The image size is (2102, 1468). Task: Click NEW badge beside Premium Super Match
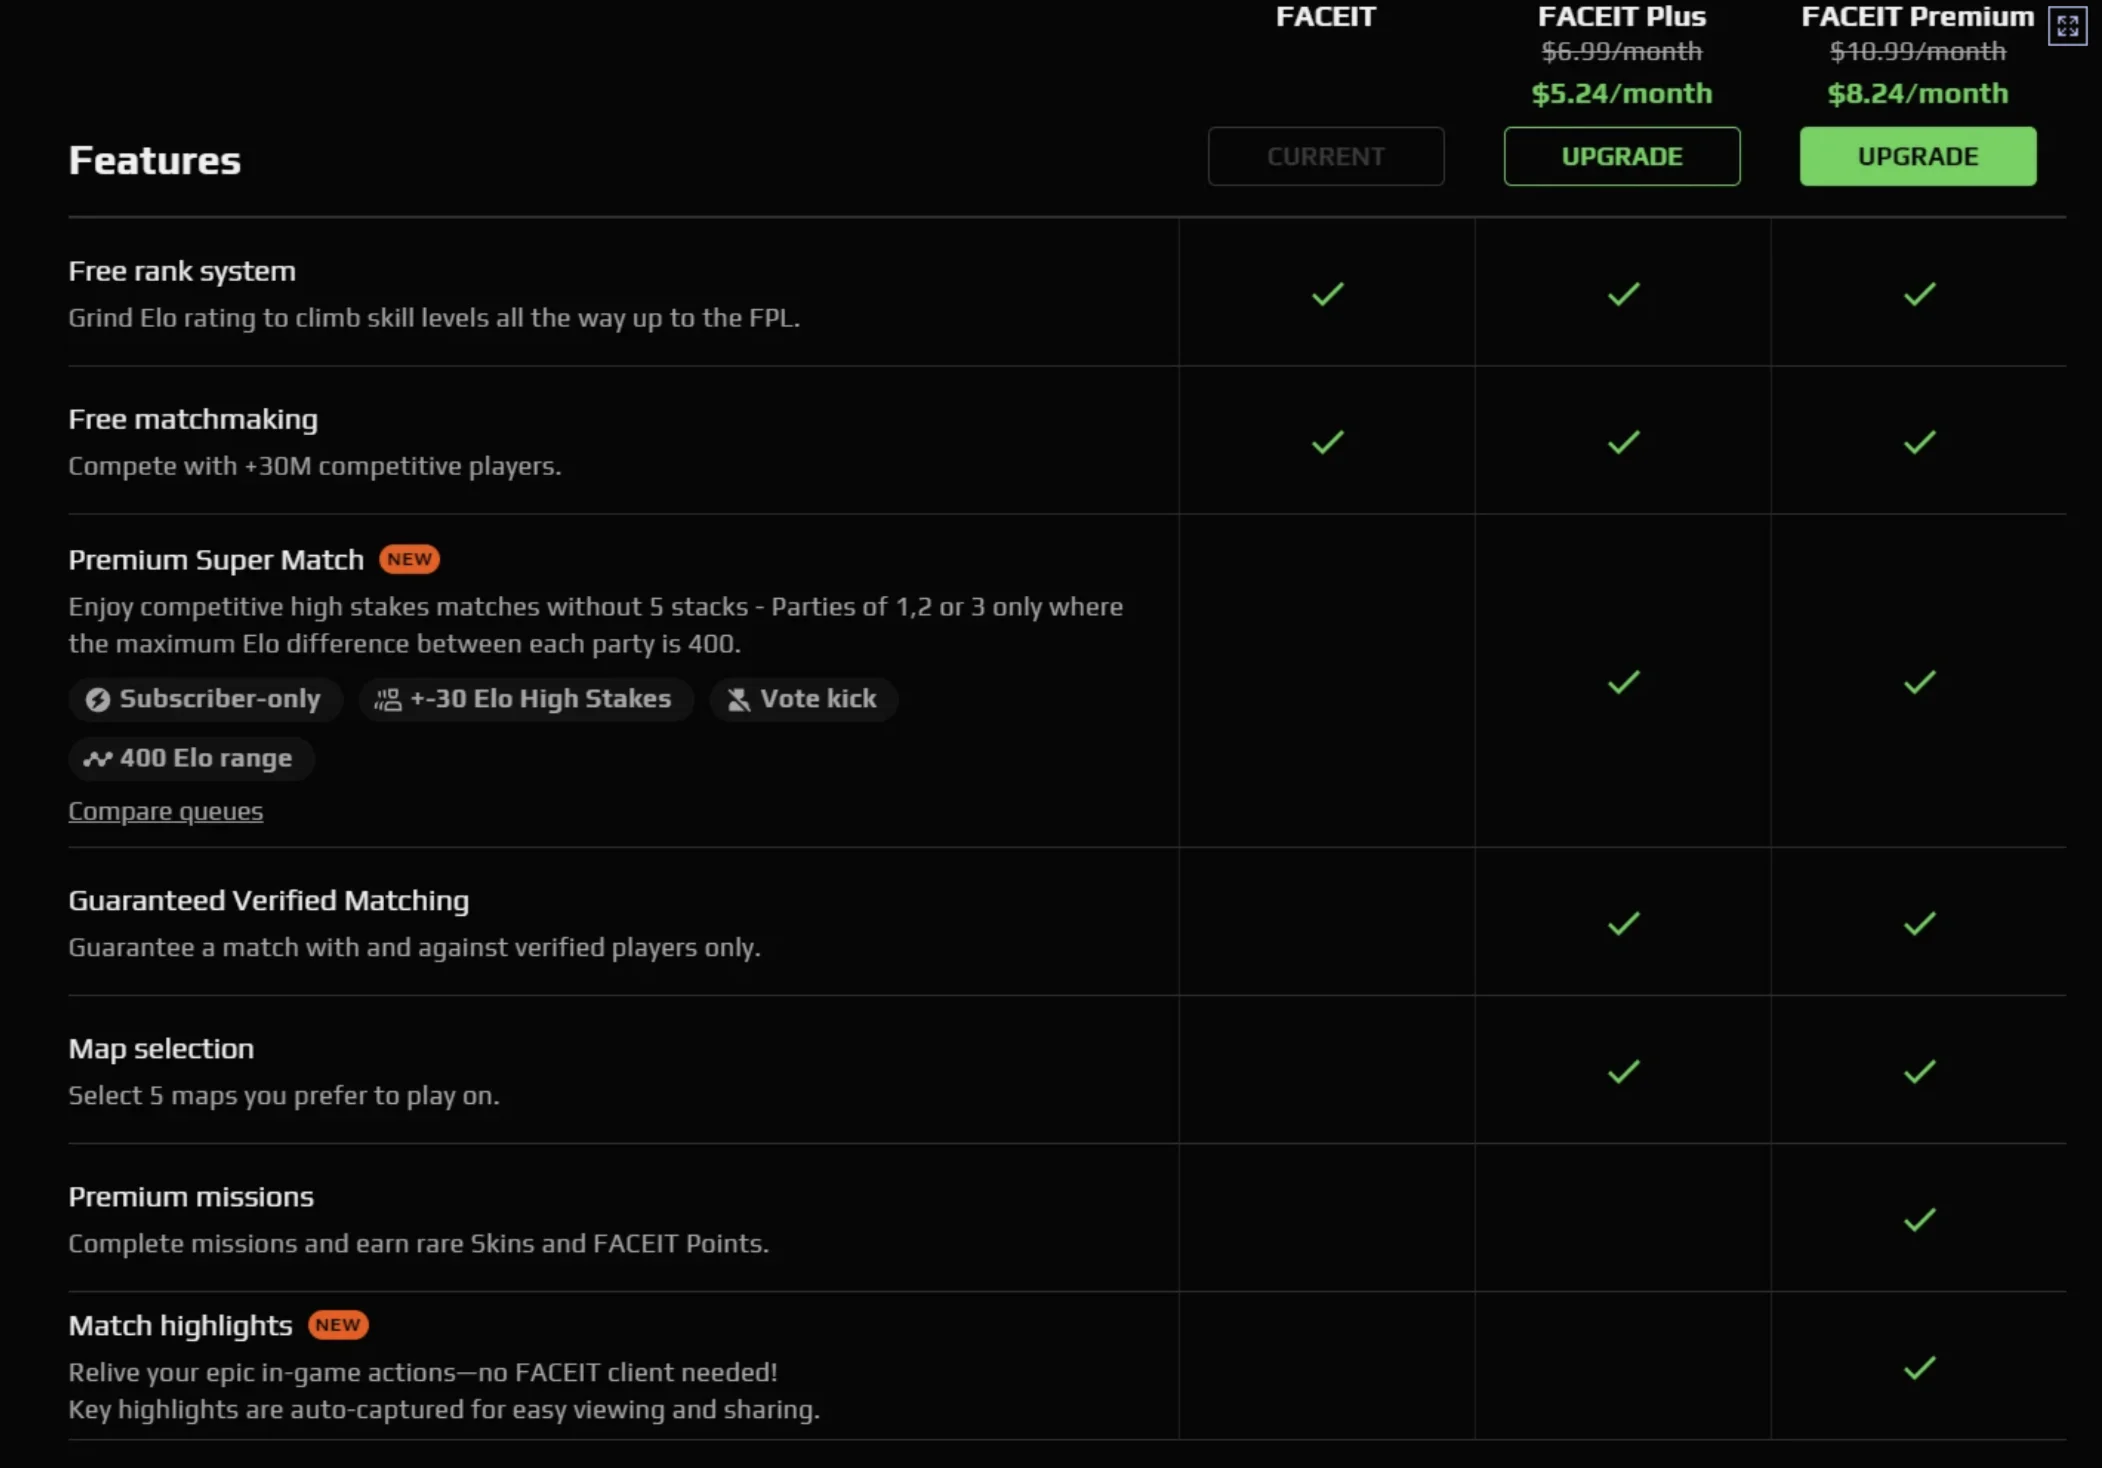(x=409, y=559)
